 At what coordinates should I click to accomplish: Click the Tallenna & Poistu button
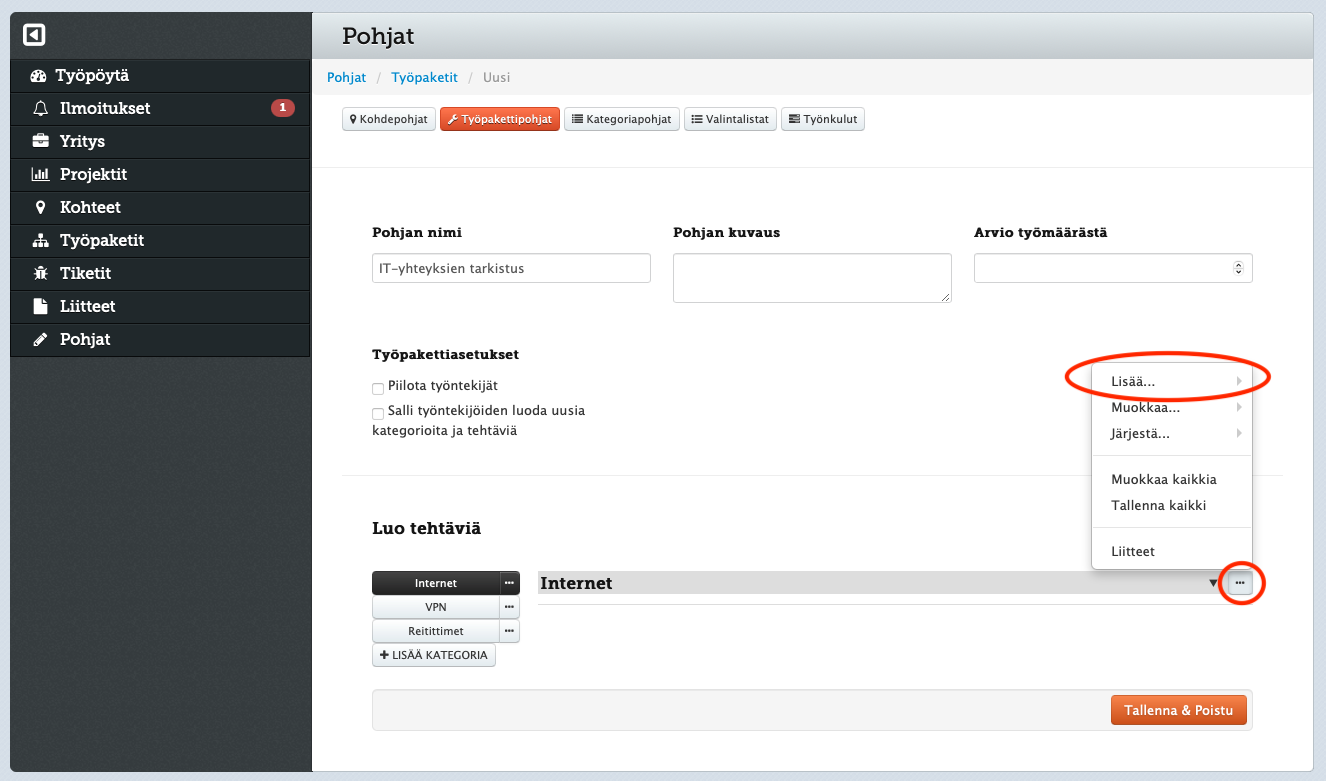pos(1178,710)
